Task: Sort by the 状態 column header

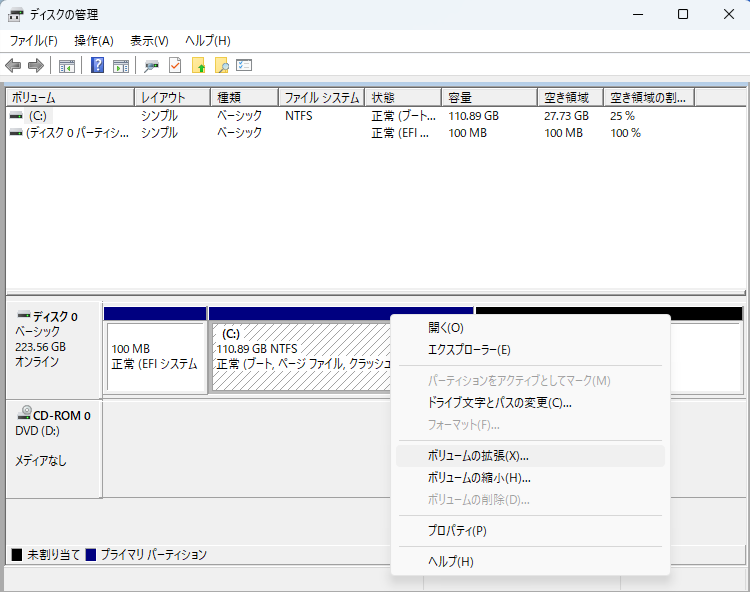Action: pyautogui.click(x=403, y=98)
